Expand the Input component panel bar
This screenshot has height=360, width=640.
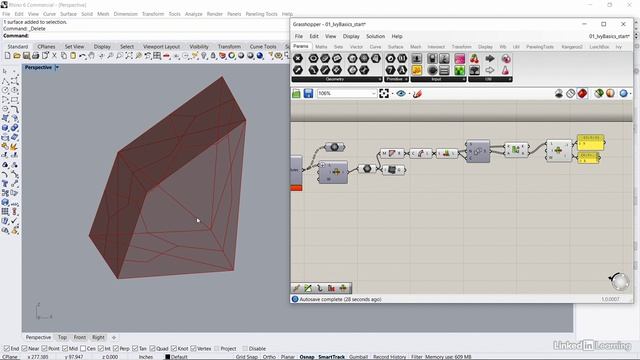coord(438,79)
